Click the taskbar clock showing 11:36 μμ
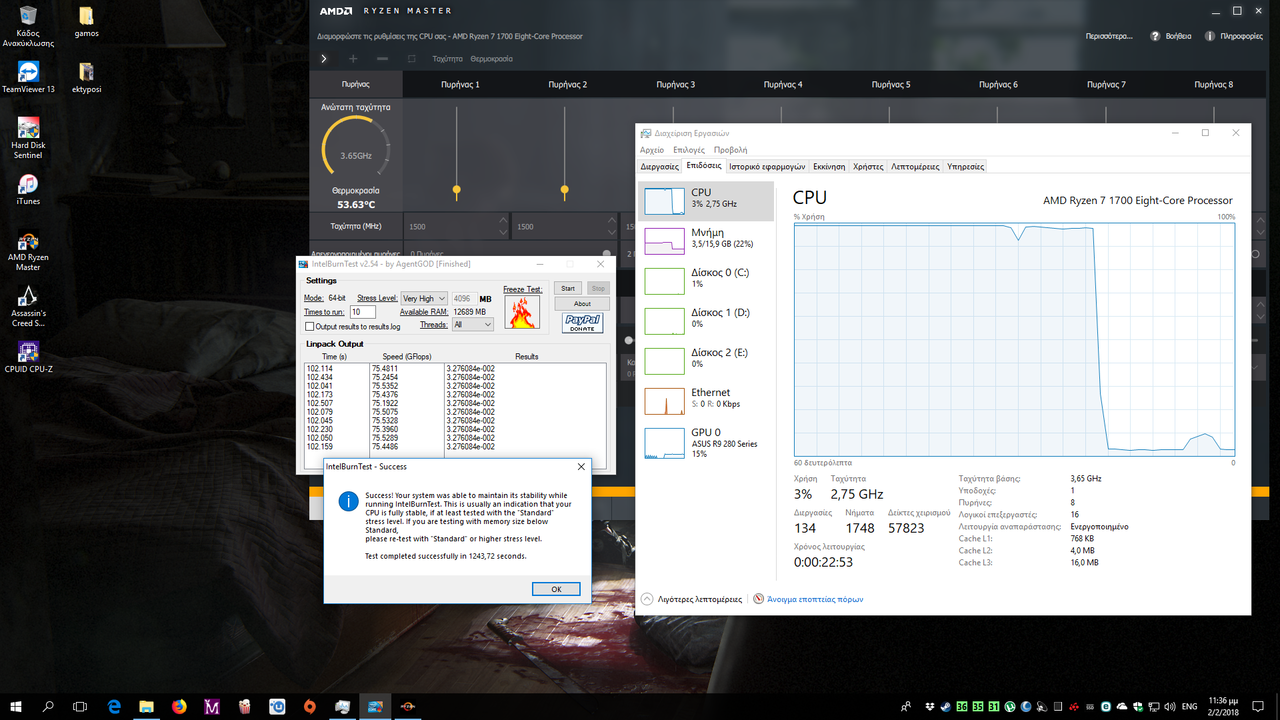The width and height of the screenshot is (1280, 720). click(1225, 706)
